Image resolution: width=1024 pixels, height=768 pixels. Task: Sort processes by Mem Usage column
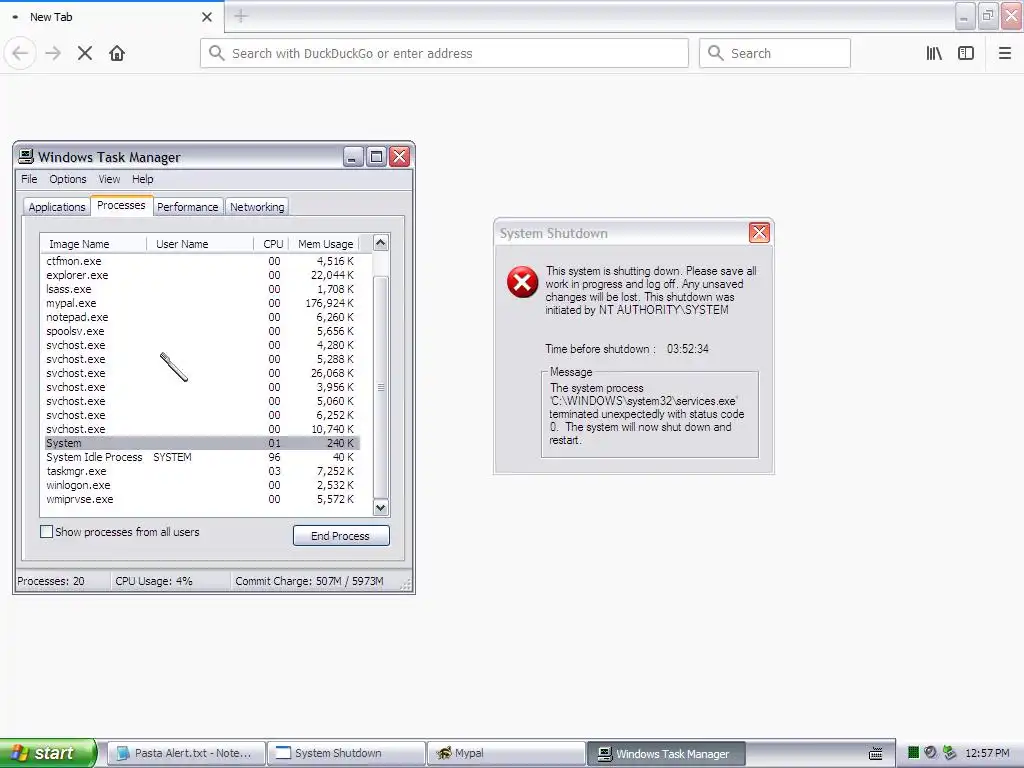click(x=324, y=244)
